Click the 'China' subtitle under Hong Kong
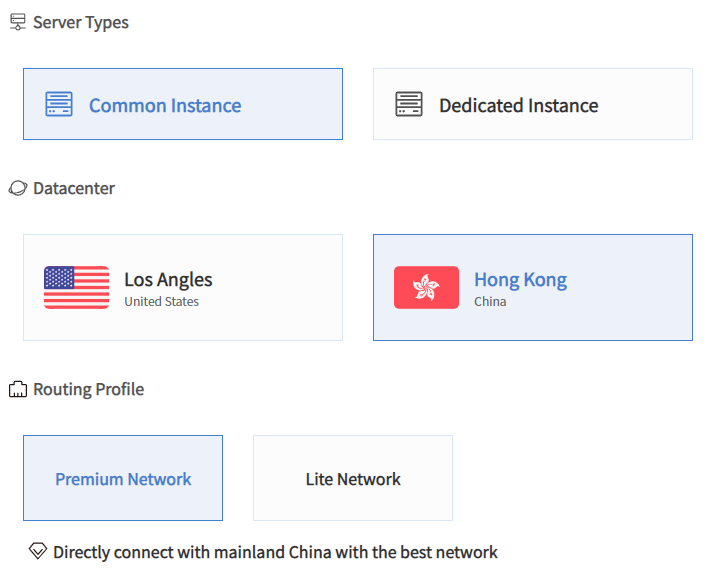The width and height of the screenshot is (713, 574). tap(490, 301)
